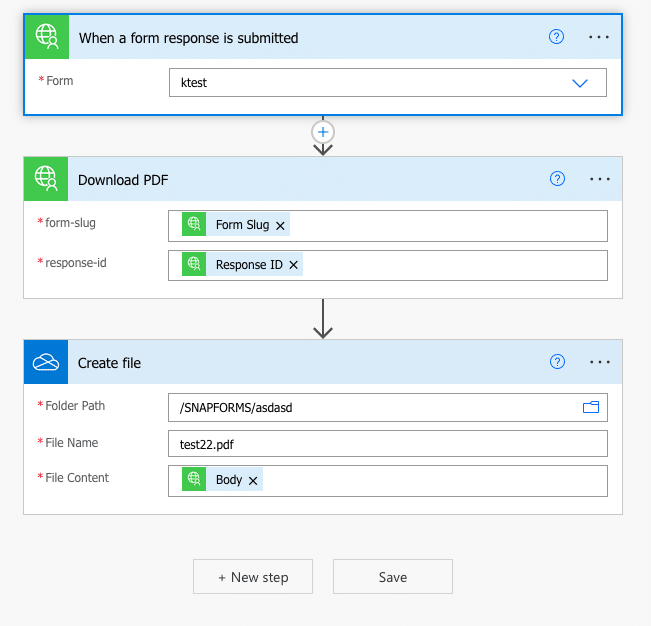The width and height of the screenshot is (651, 626).
Task: Insert a step using the plus connector
Action: tap(322, 132)
